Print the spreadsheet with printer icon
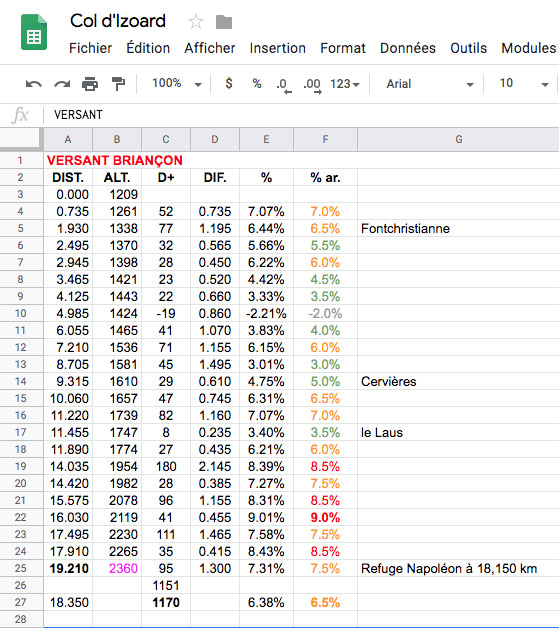Screen dimensions: 559x628 90,84
